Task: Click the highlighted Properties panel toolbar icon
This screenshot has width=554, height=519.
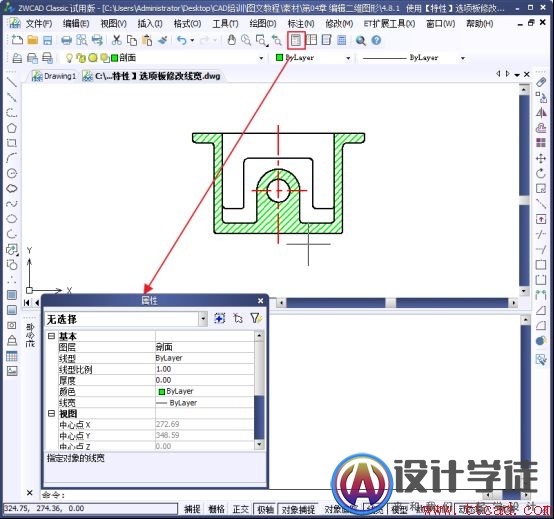Action: [x=296, y=40]
